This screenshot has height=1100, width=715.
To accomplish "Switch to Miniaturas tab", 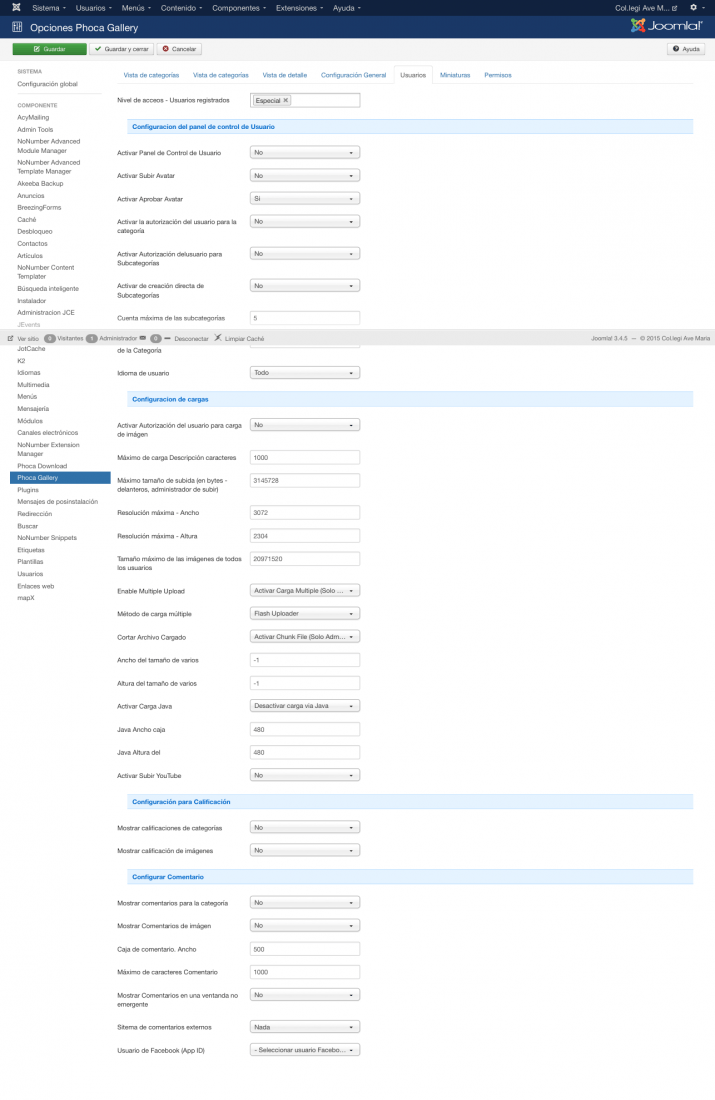I will [455, 75].
